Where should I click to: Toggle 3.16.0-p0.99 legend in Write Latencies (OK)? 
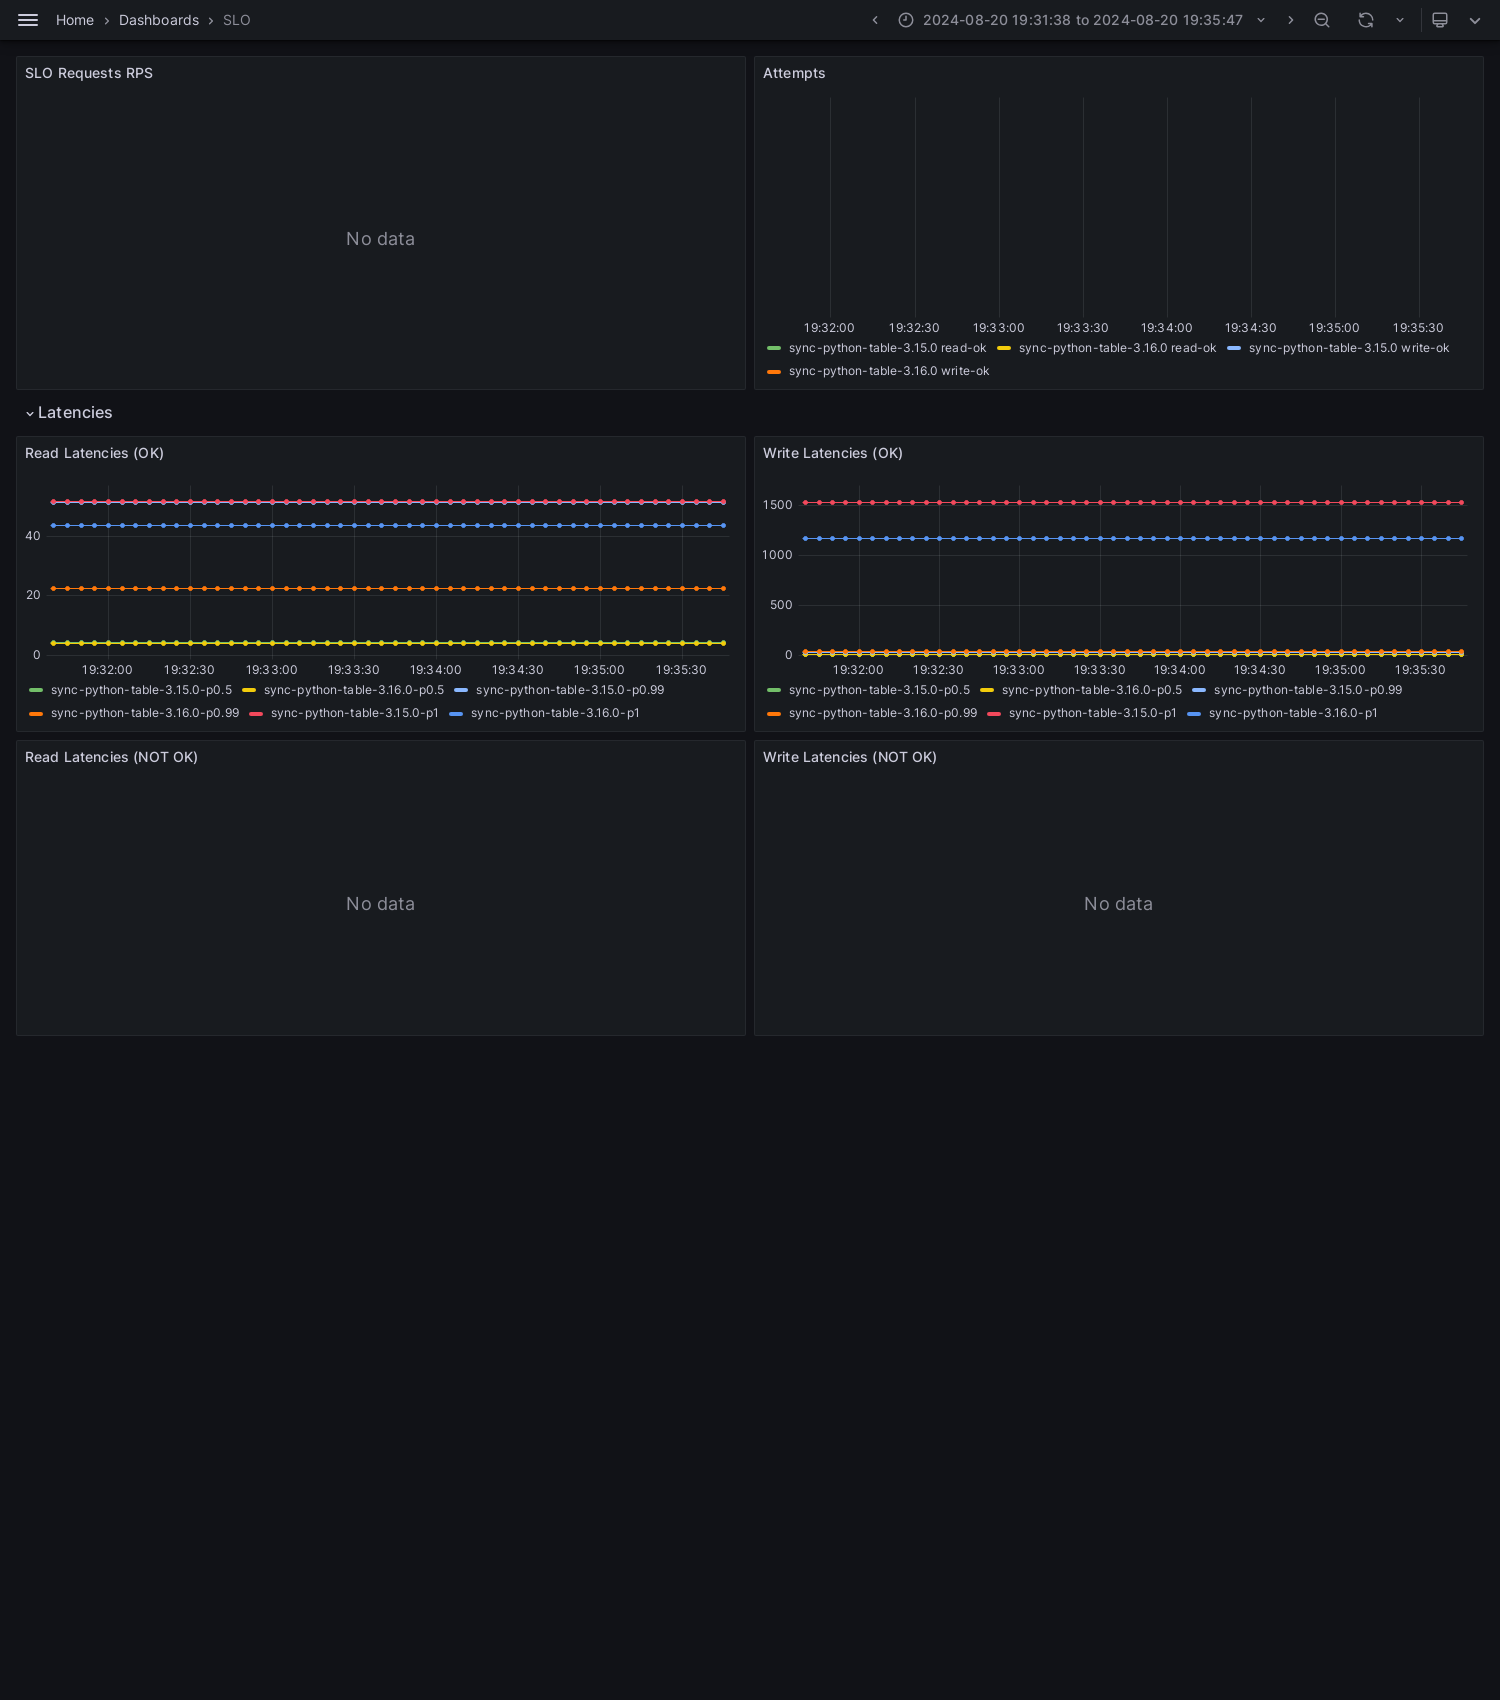tap(883, 713)
